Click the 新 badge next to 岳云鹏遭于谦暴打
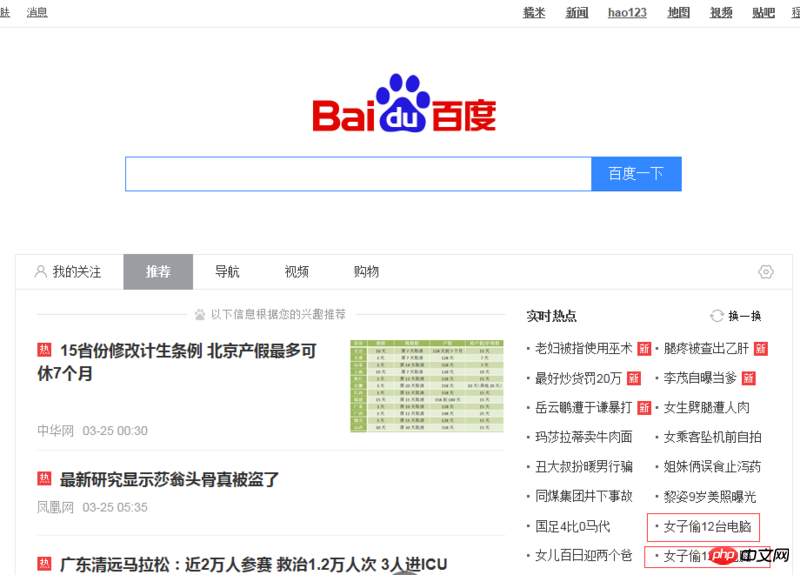This screenshot has height=575, width=800. pyautogui.click(x=644, y=408)
